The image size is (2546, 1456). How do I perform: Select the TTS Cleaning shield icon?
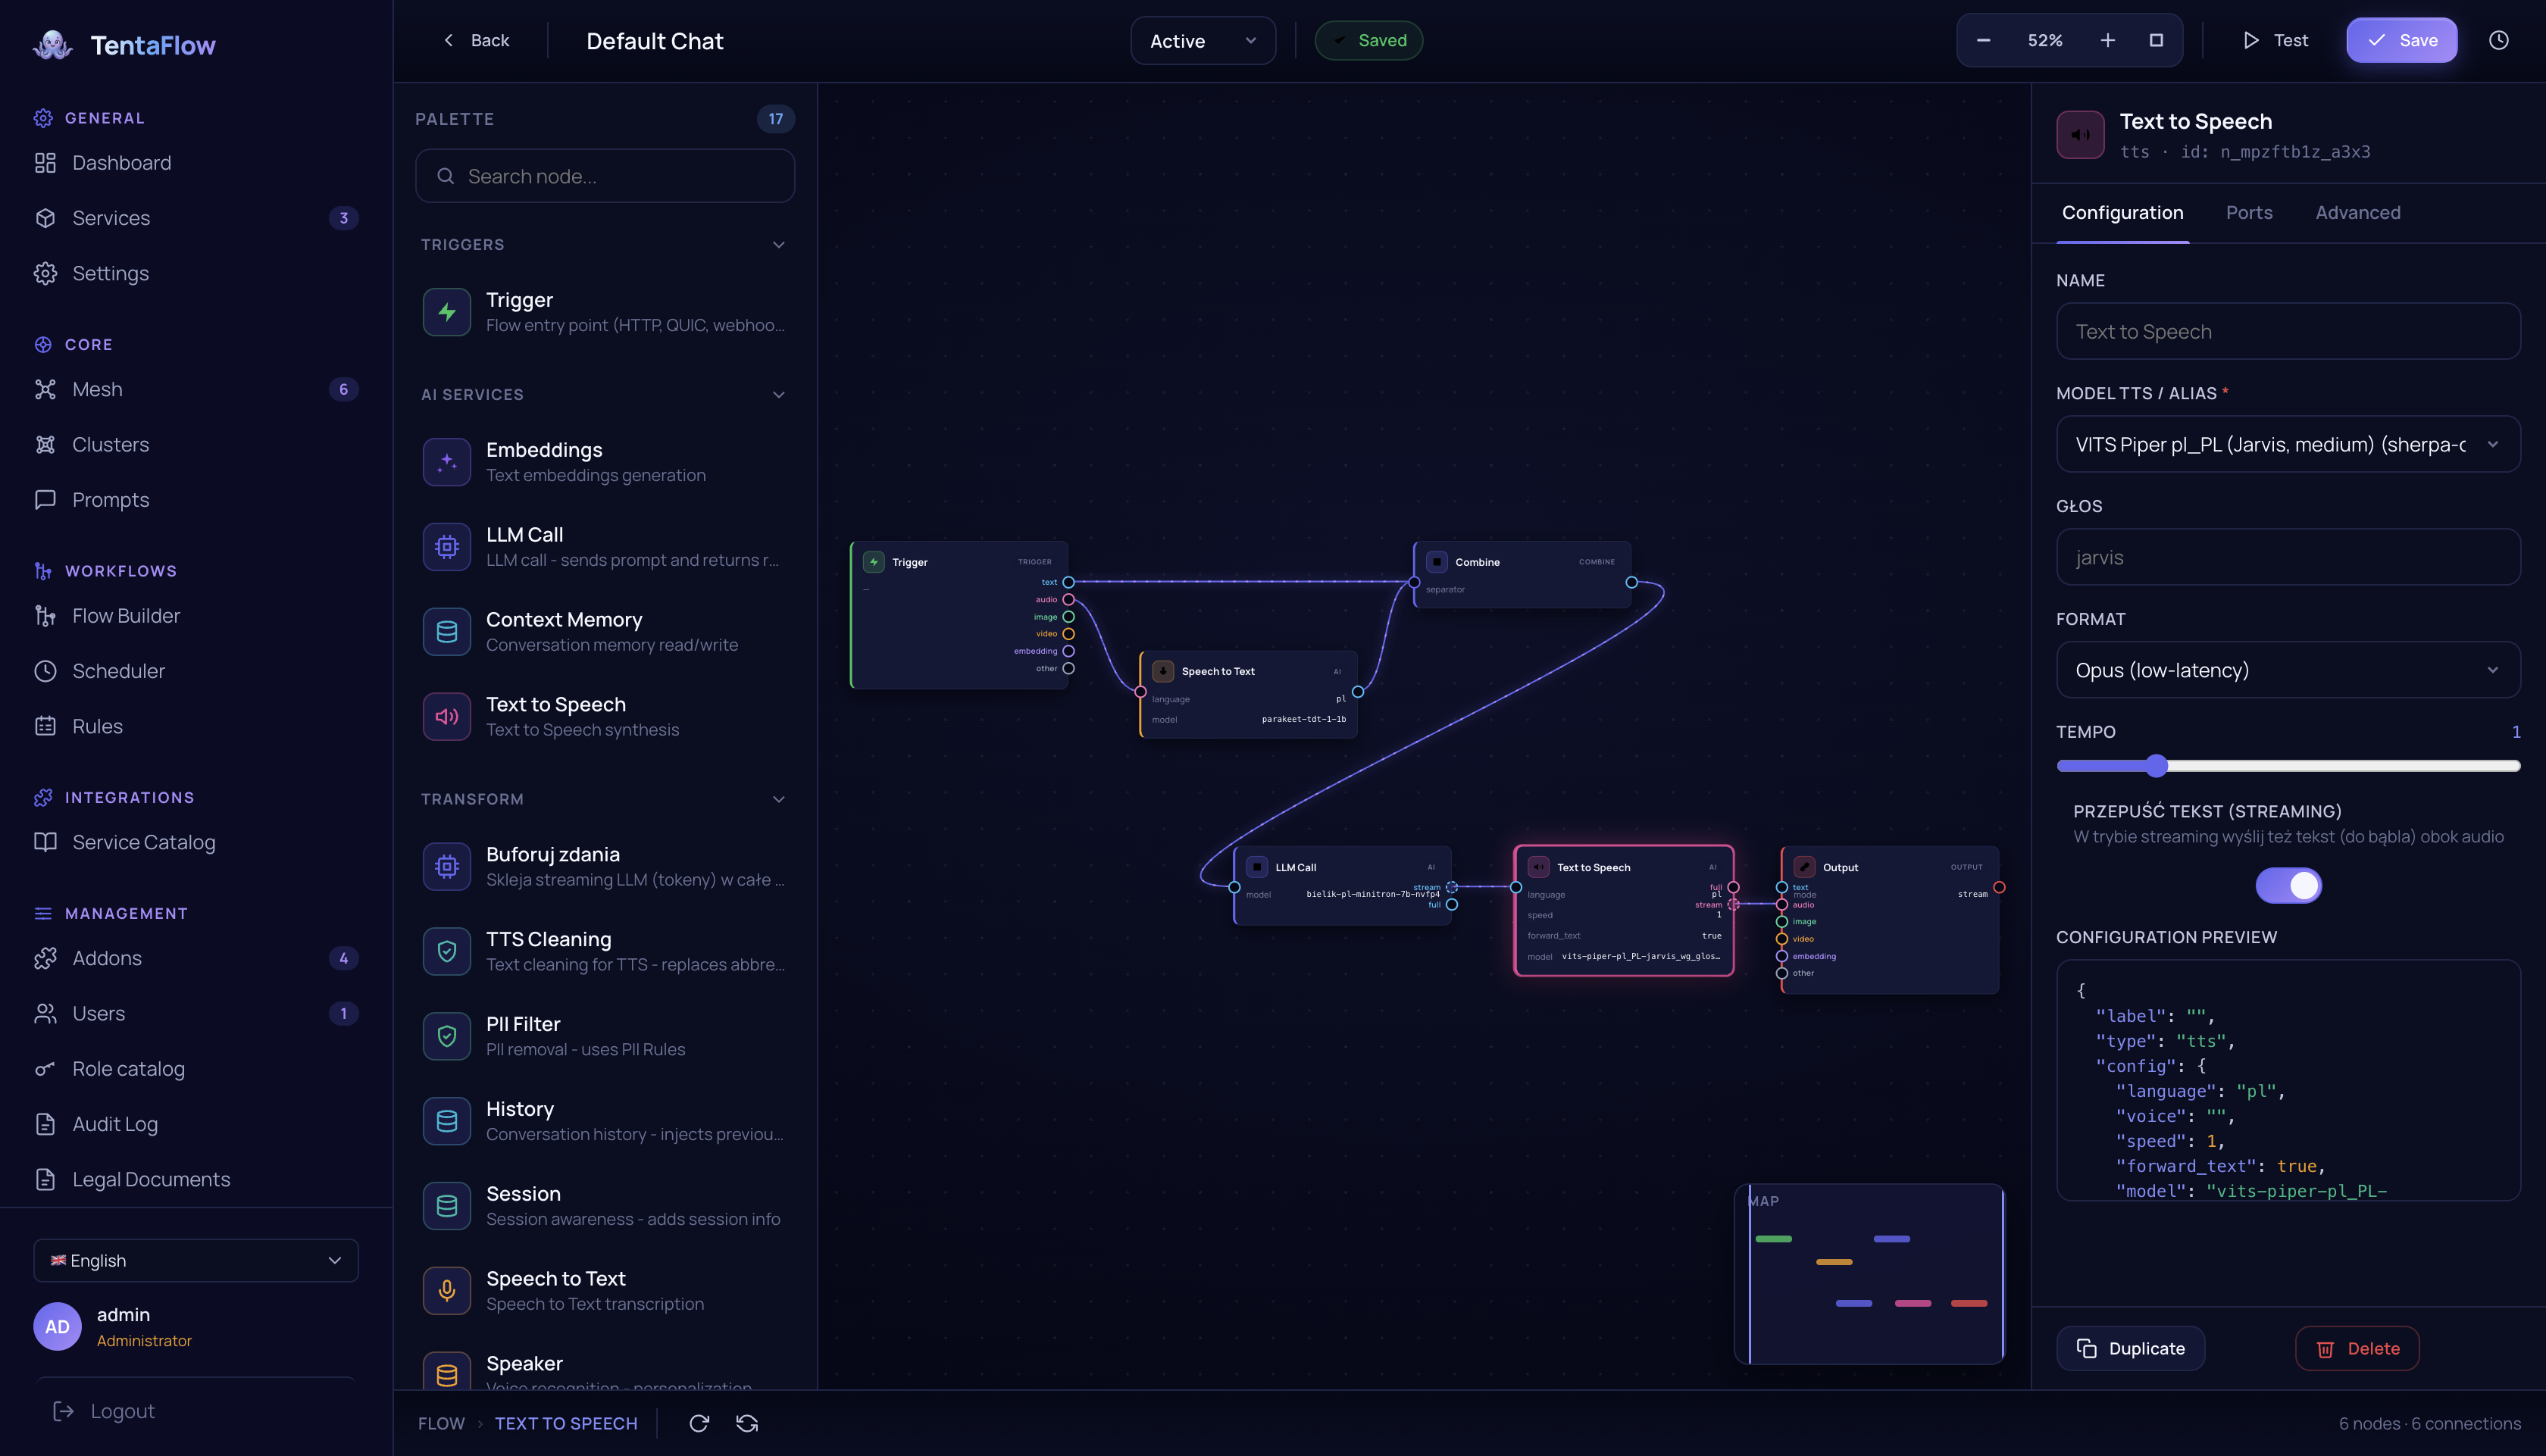click(x=447, y=951)
